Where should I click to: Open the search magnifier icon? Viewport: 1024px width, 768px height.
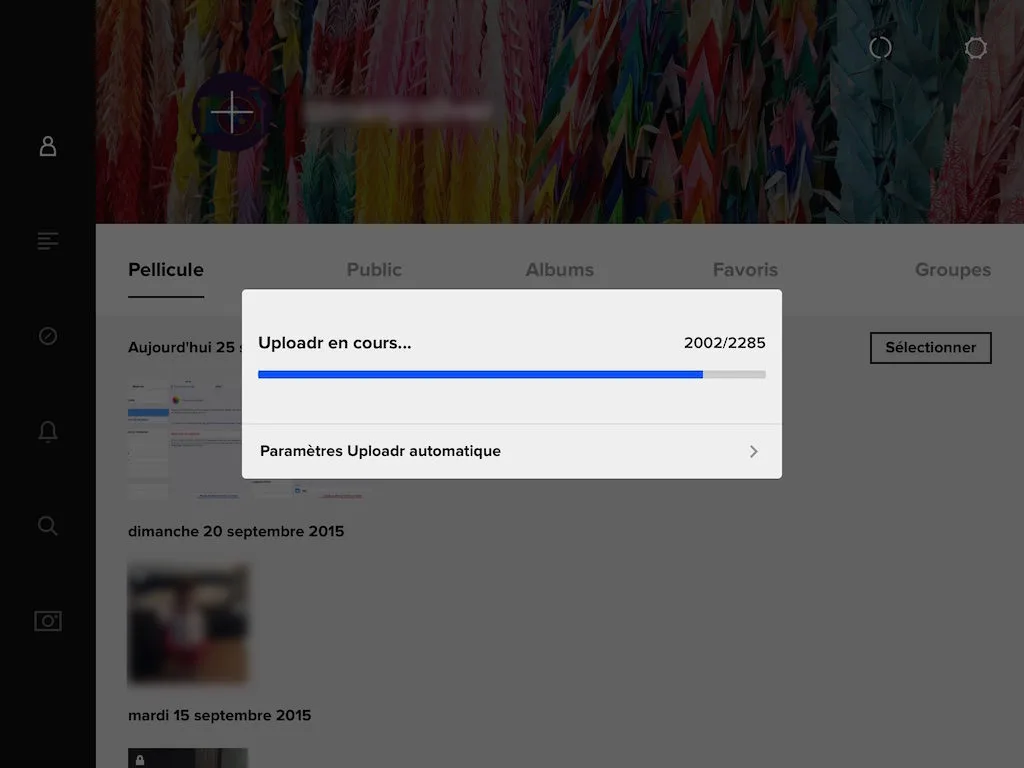click(x=48, y=526)
